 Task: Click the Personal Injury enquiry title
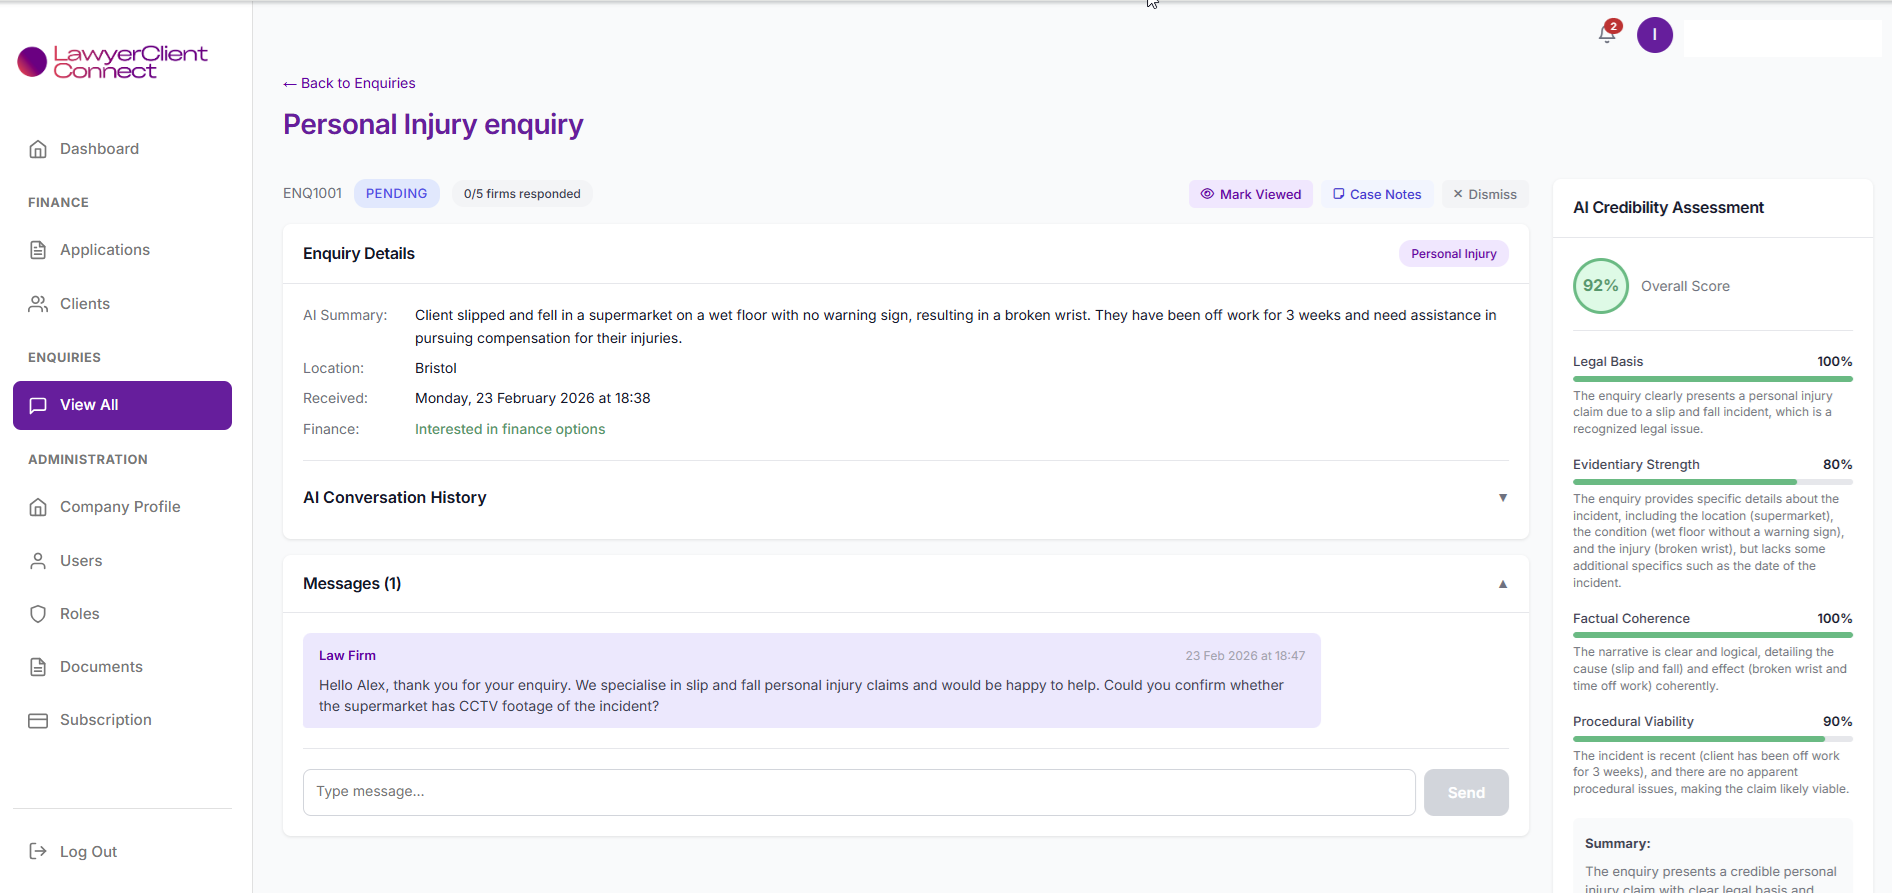pos(433,124)
